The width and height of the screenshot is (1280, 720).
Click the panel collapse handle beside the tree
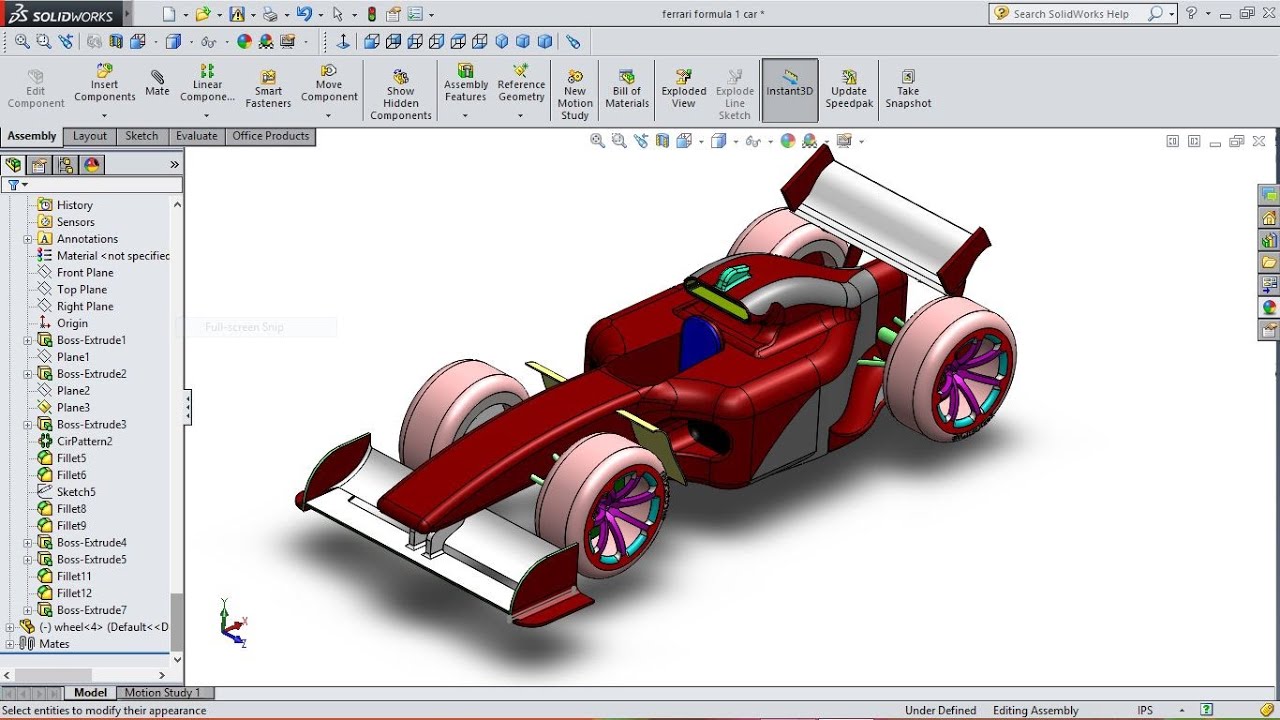(x=187, y=407)
